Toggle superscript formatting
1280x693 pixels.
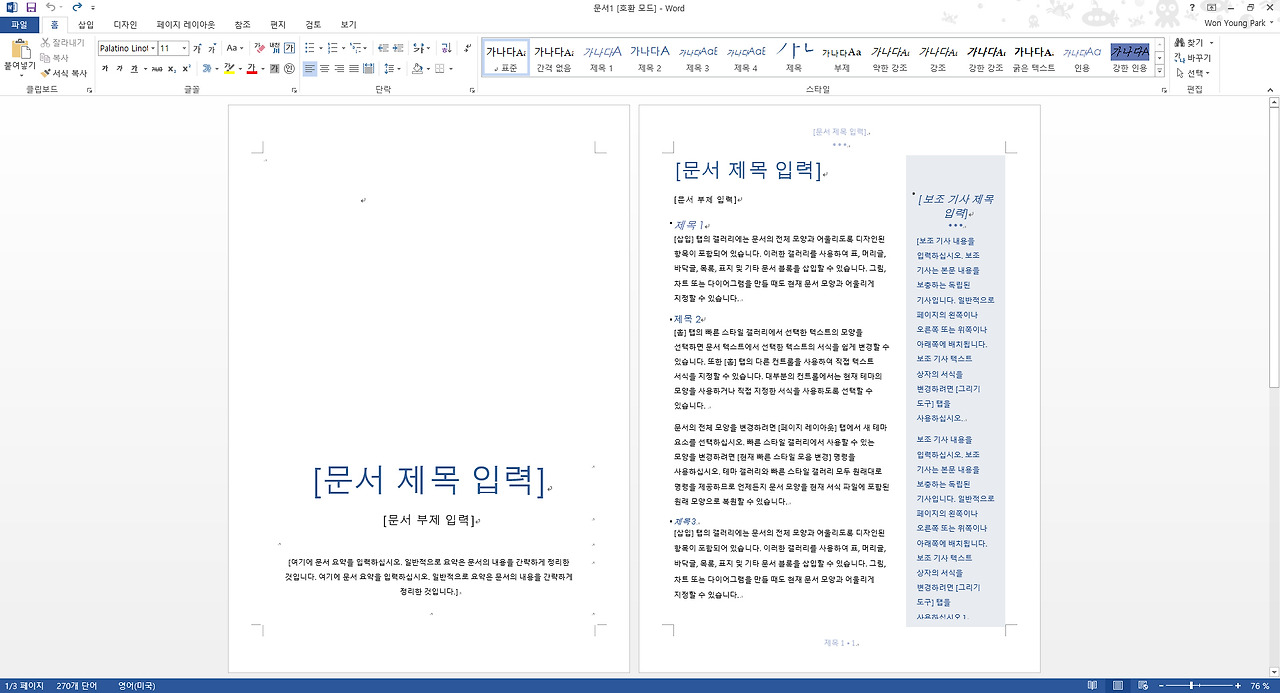[186, 68]
